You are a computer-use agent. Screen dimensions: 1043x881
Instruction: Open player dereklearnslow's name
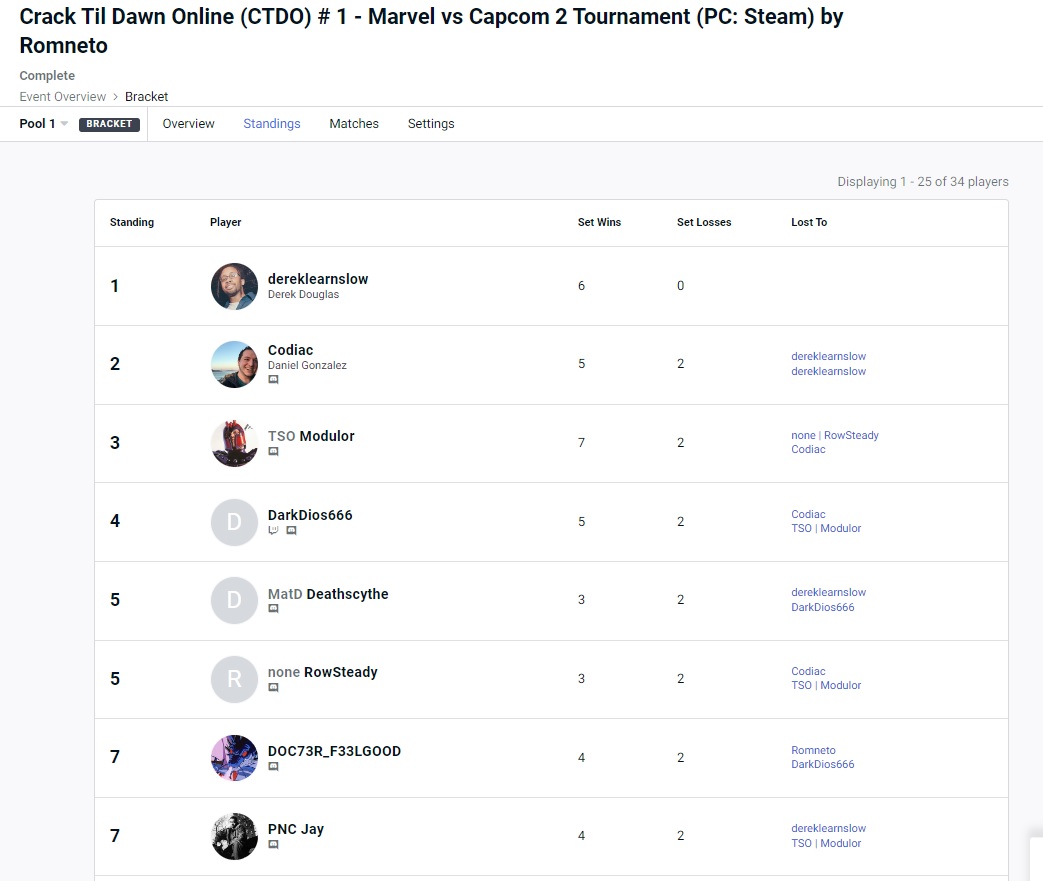point(318,279)
